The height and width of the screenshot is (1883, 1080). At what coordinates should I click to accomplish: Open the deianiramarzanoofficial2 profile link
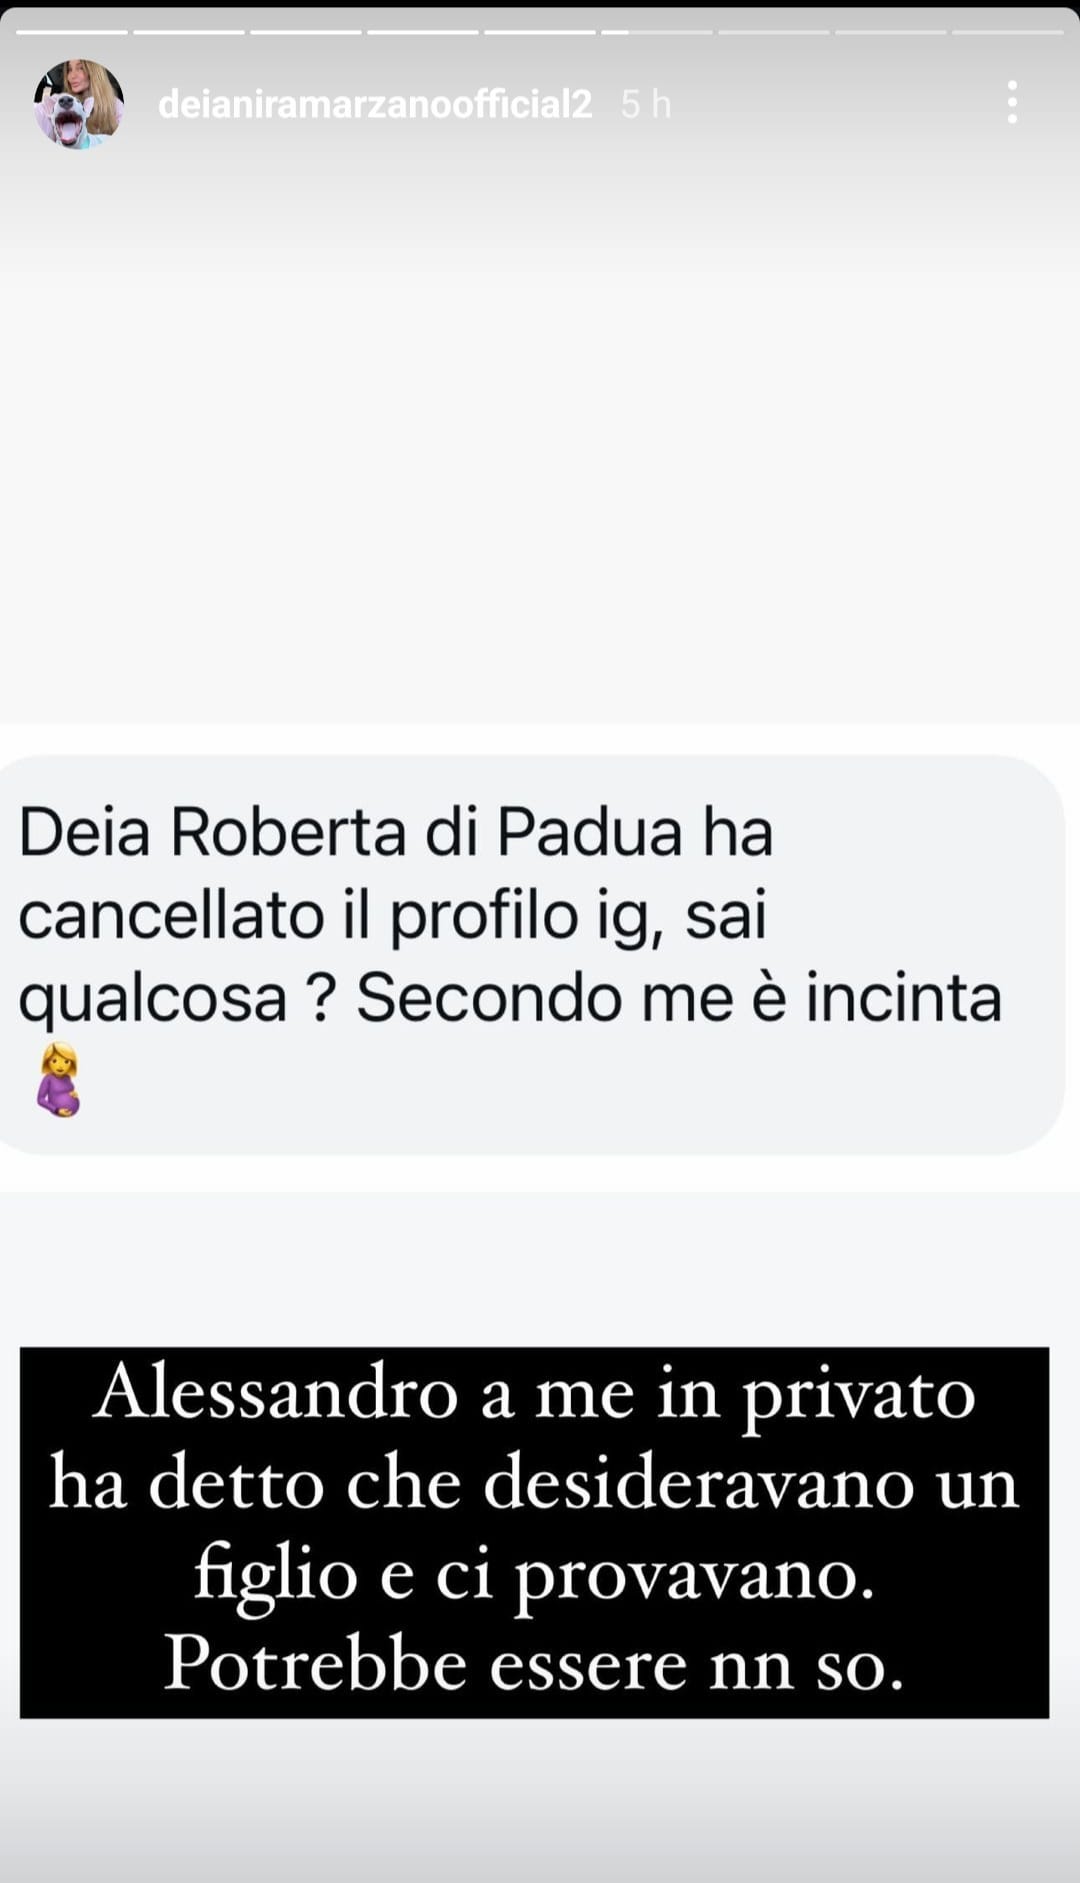click(375, 104)
